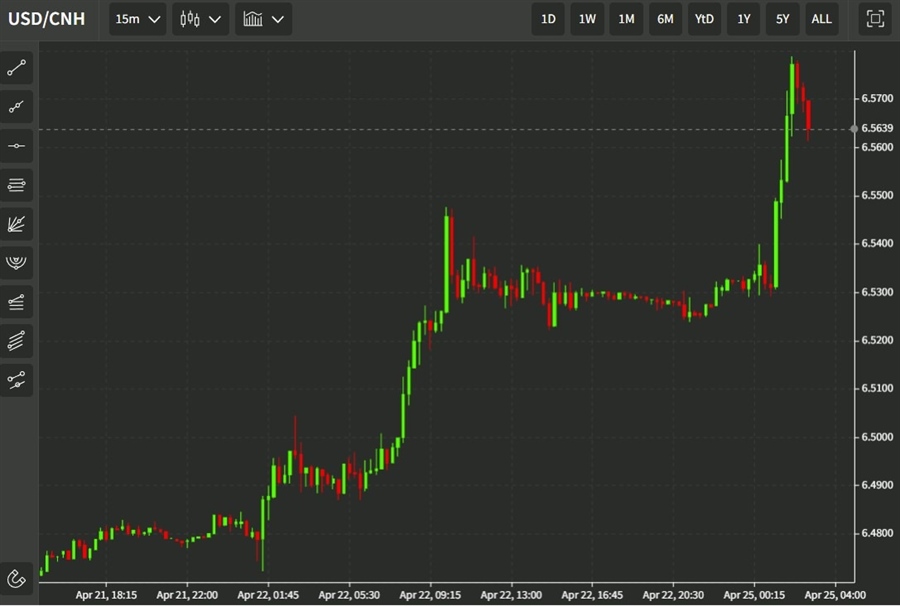The image size is (900, 606).
Task: Set chart range to YtD
Action: coord(704,19)
